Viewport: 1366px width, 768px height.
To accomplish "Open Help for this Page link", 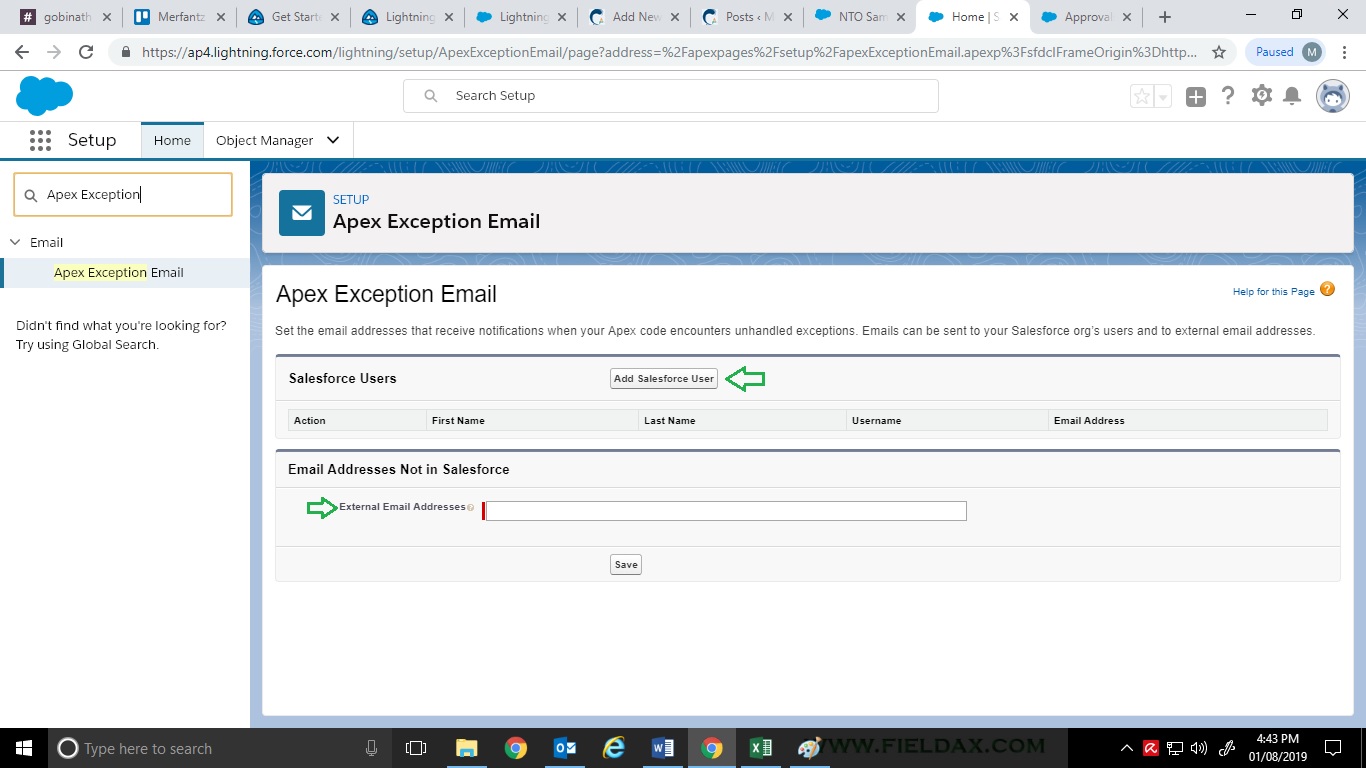I will (1274, 292).
